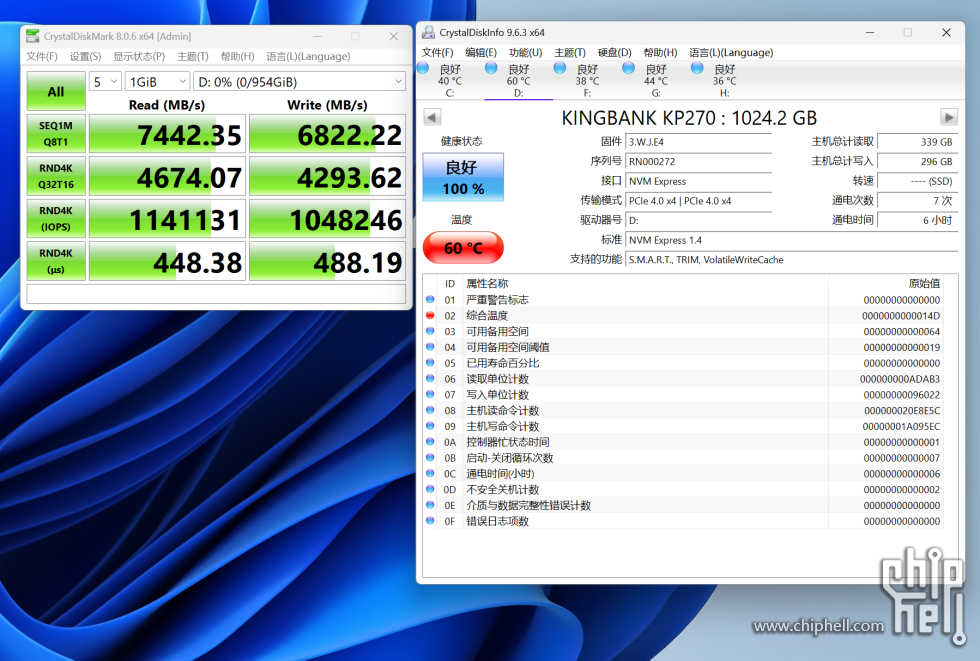Click status dot for 0F 错误日志项数
980x661 pixels.
point(430,520)
